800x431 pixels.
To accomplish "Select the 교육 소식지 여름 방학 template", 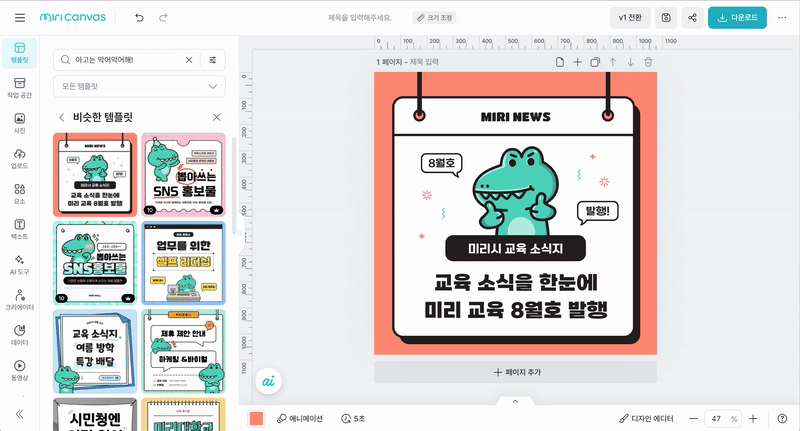I will click(x=95, y=351).
